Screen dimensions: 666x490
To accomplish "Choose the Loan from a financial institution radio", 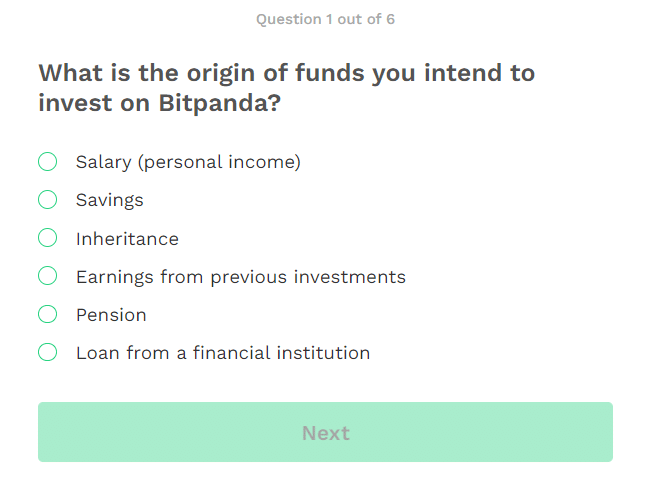I will 48,352.
